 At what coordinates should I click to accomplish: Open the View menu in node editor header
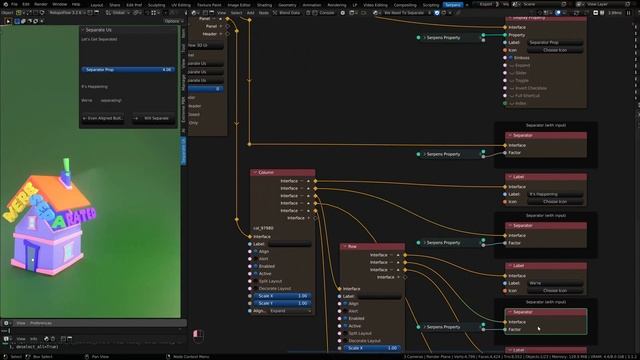(x=221, y=13)
